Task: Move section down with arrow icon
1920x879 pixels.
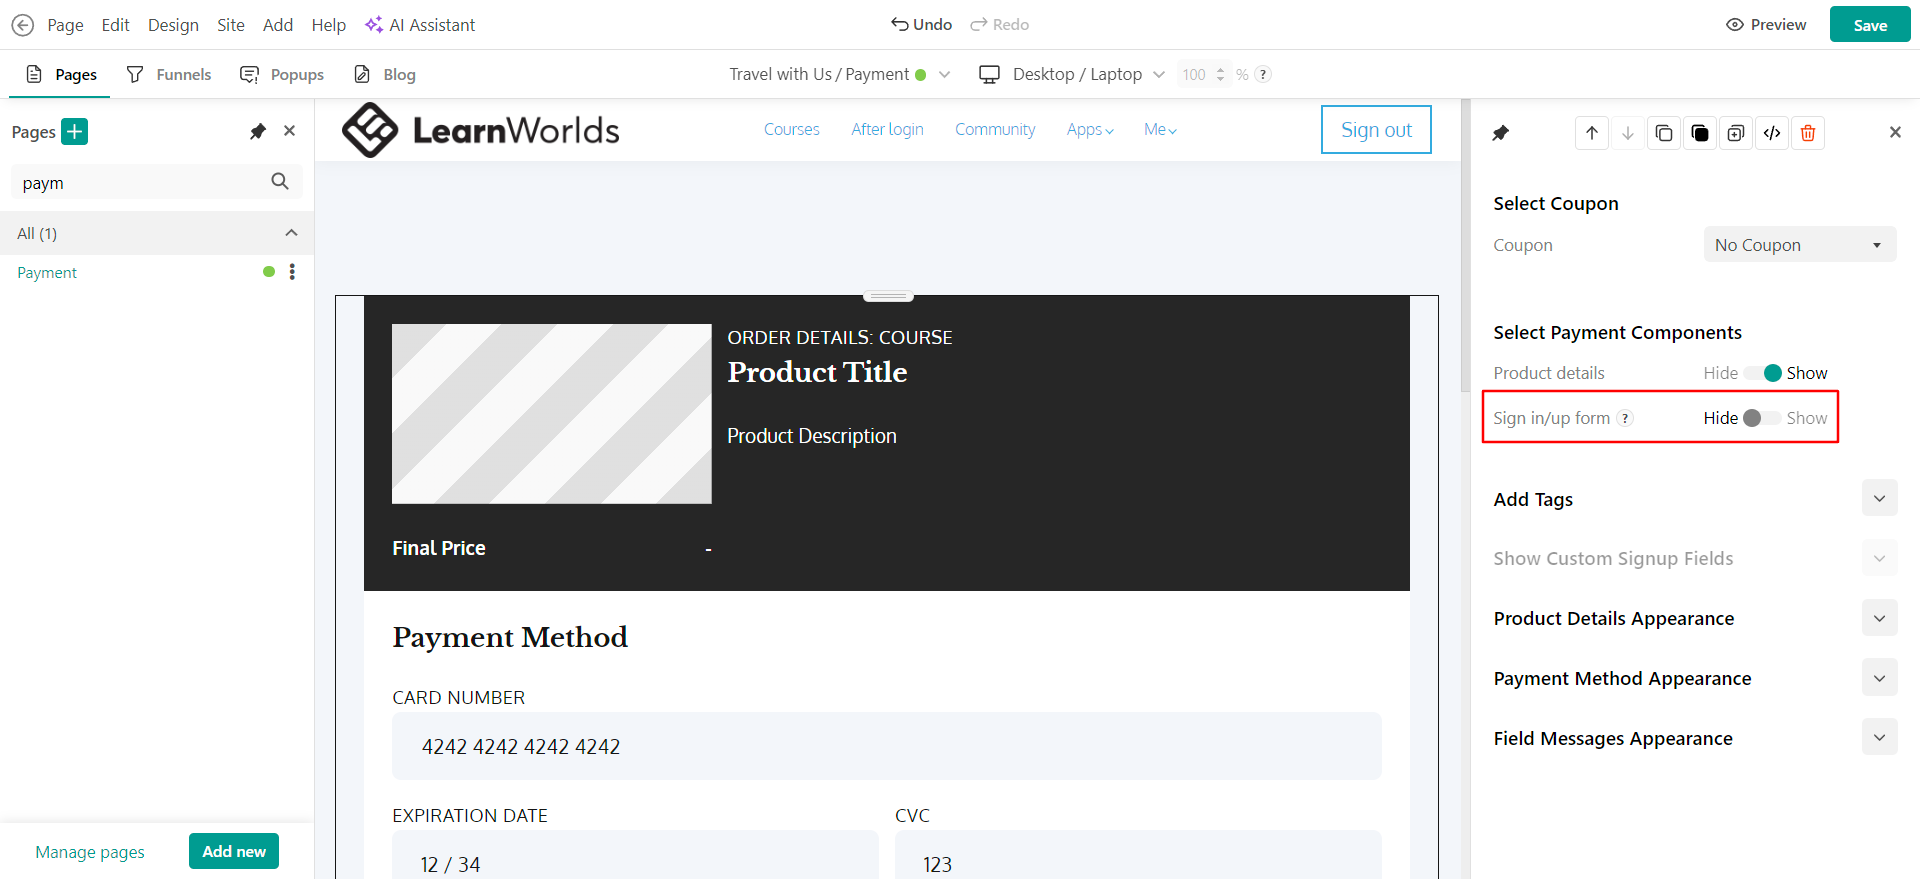Action: 1628,133
